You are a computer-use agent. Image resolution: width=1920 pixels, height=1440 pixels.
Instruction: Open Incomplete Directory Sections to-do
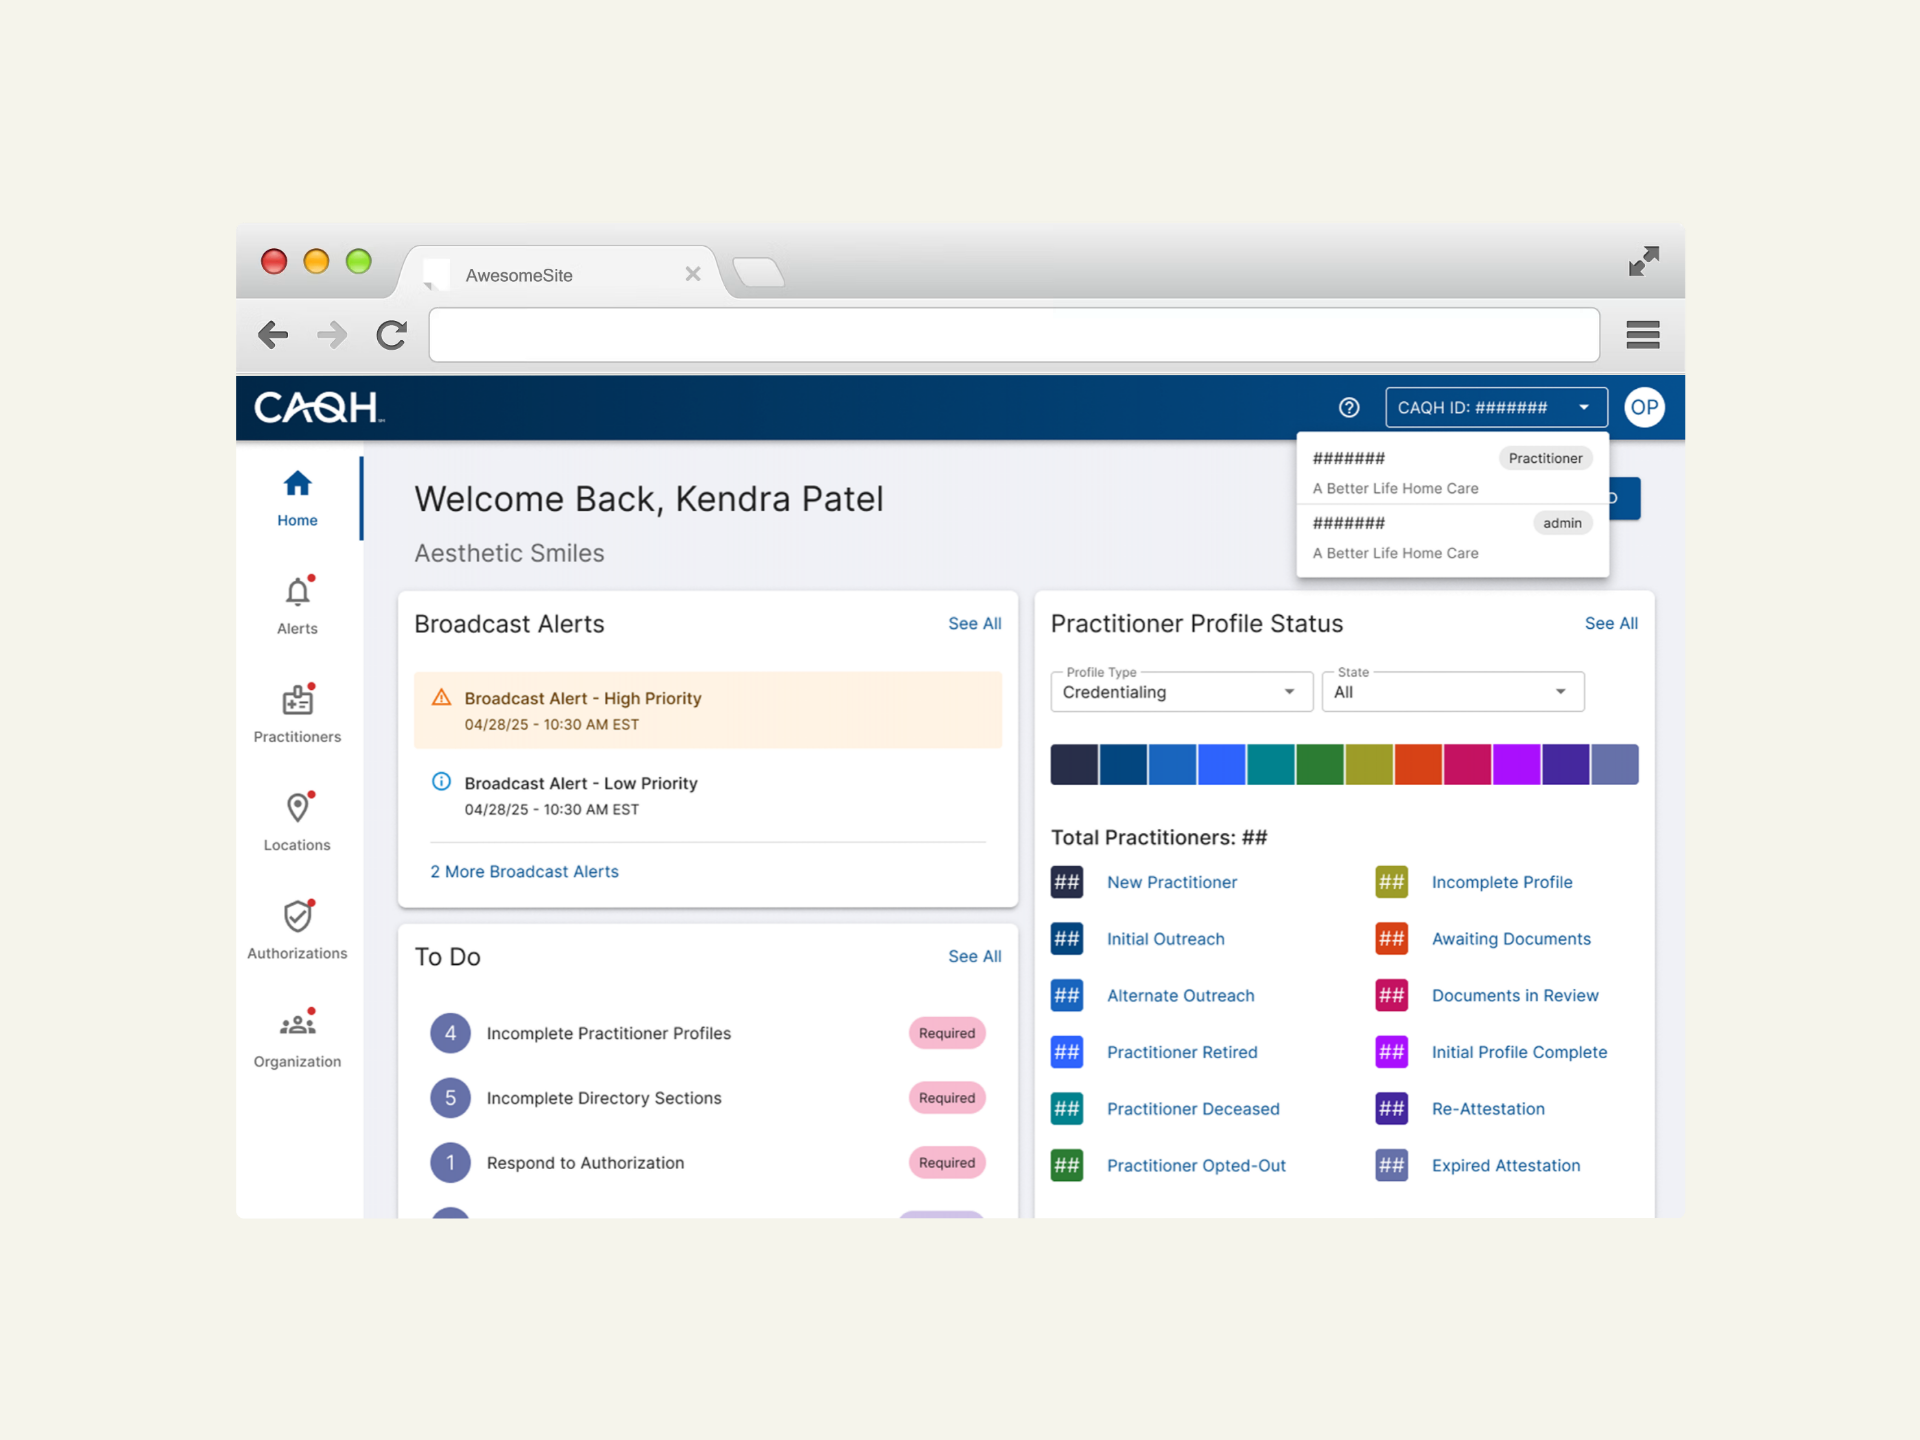(x=708, y=1097)
